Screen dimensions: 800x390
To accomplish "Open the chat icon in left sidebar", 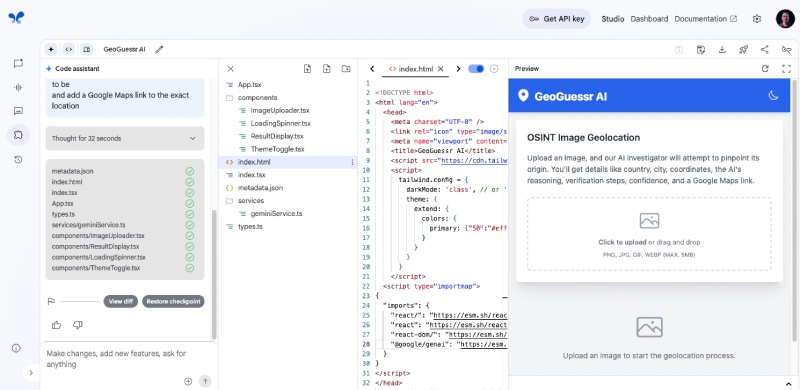I will click(x=18, y=63).
